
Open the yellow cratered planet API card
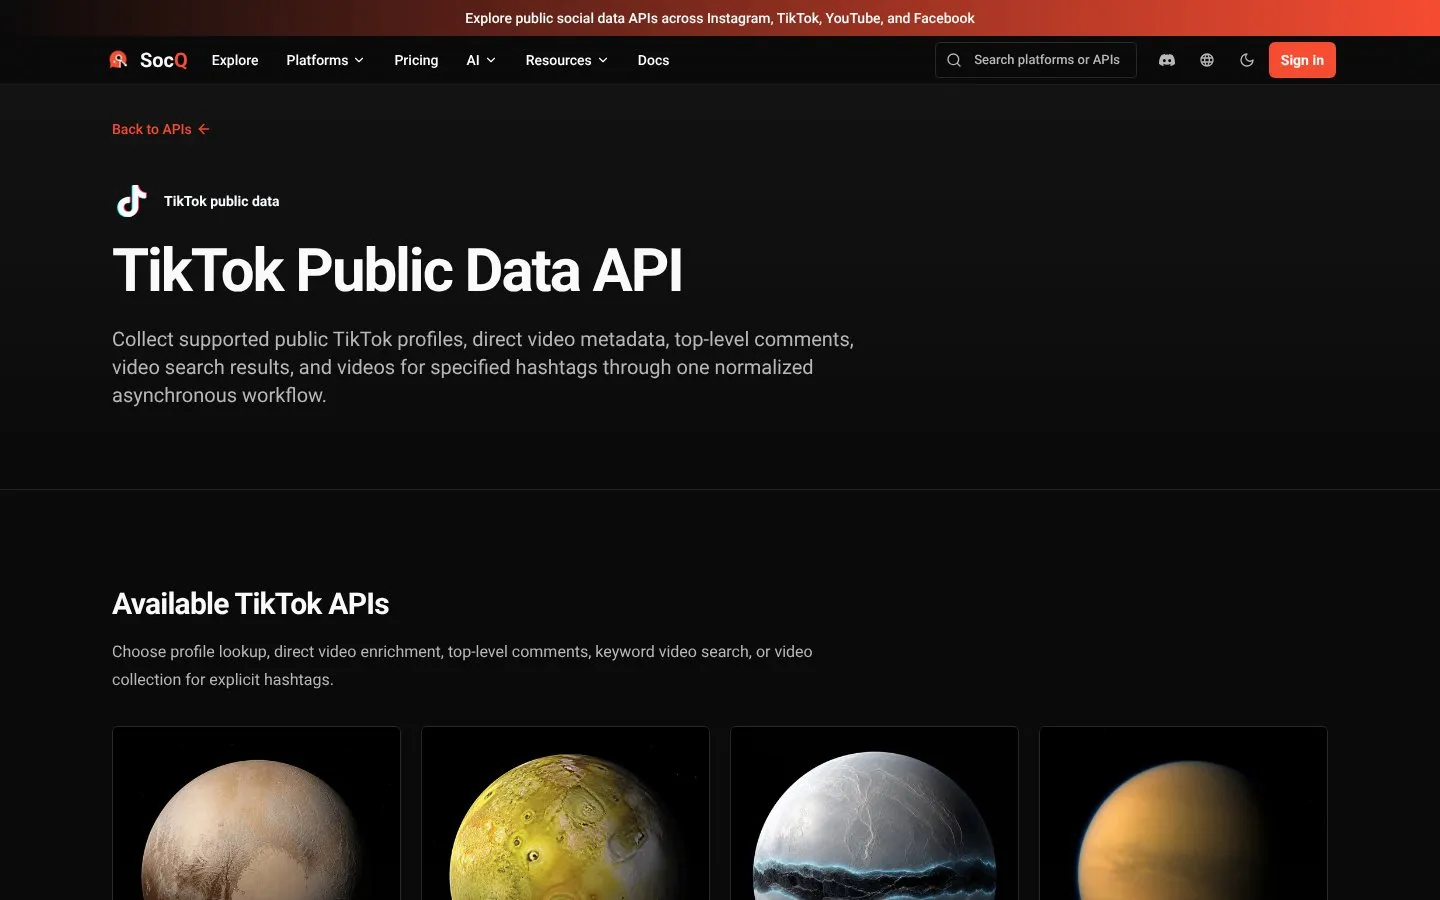point(565,813)
